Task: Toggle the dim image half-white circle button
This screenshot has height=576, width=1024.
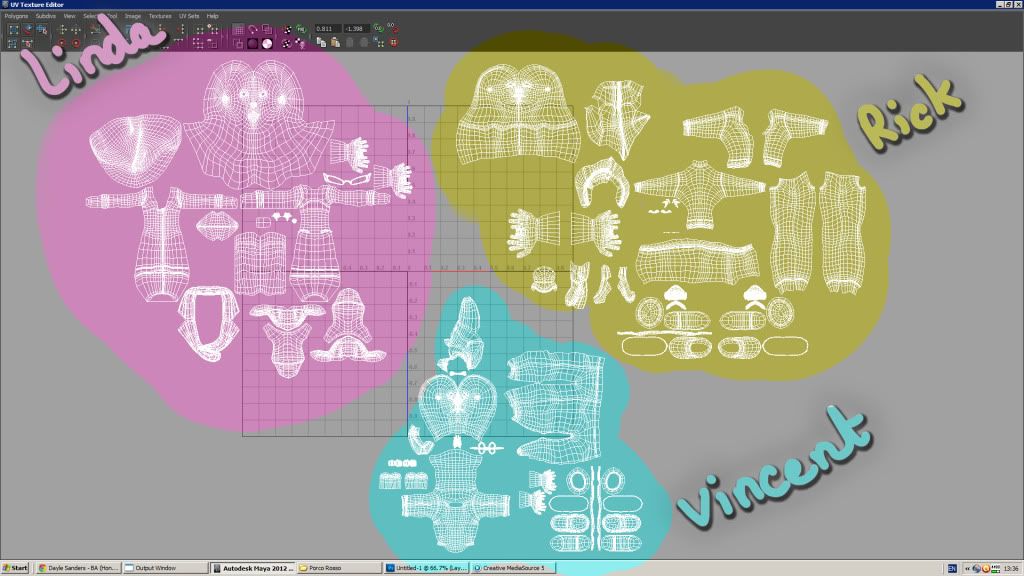Action: pyautogui.click(x=267, y=44)
